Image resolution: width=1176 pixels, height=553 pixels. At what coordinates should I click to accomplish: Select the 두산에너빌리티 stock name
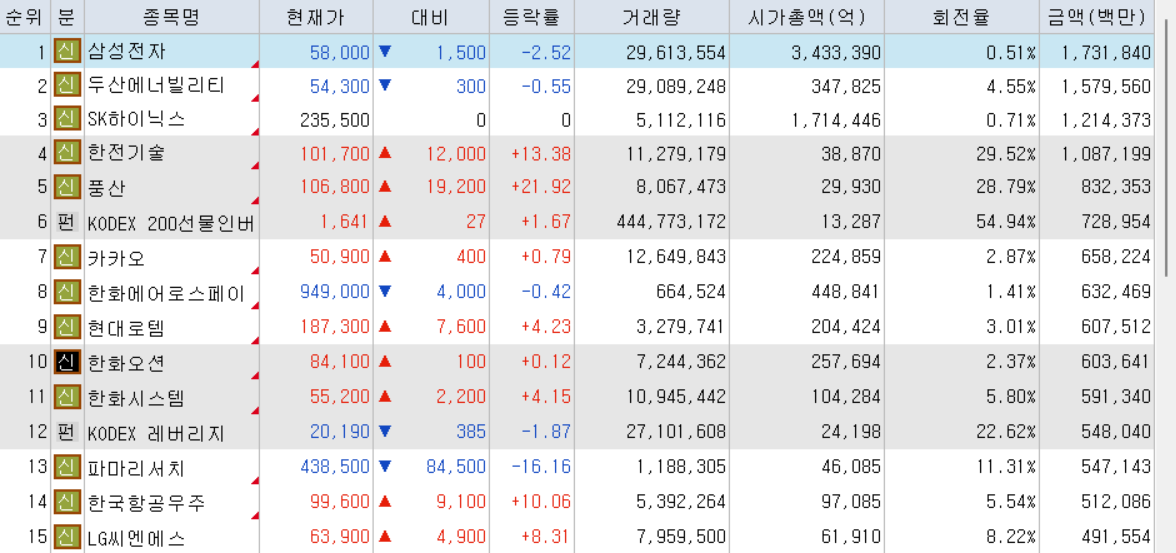click(x=156, y=85)
